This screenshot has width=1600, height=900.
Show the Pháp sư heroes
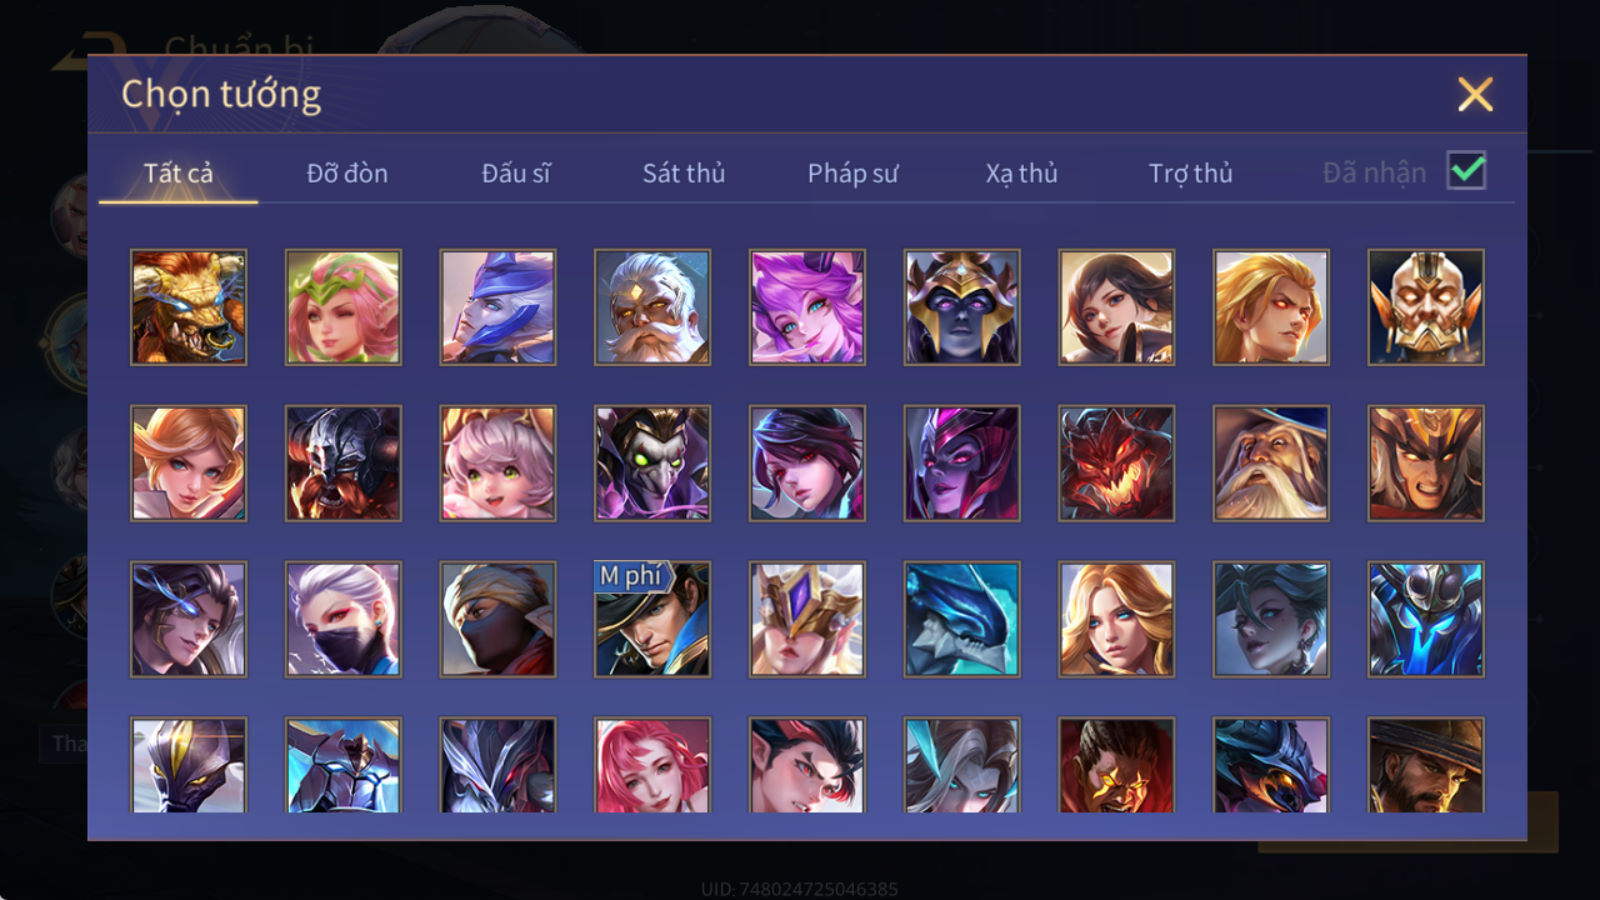tap(853, 173)
